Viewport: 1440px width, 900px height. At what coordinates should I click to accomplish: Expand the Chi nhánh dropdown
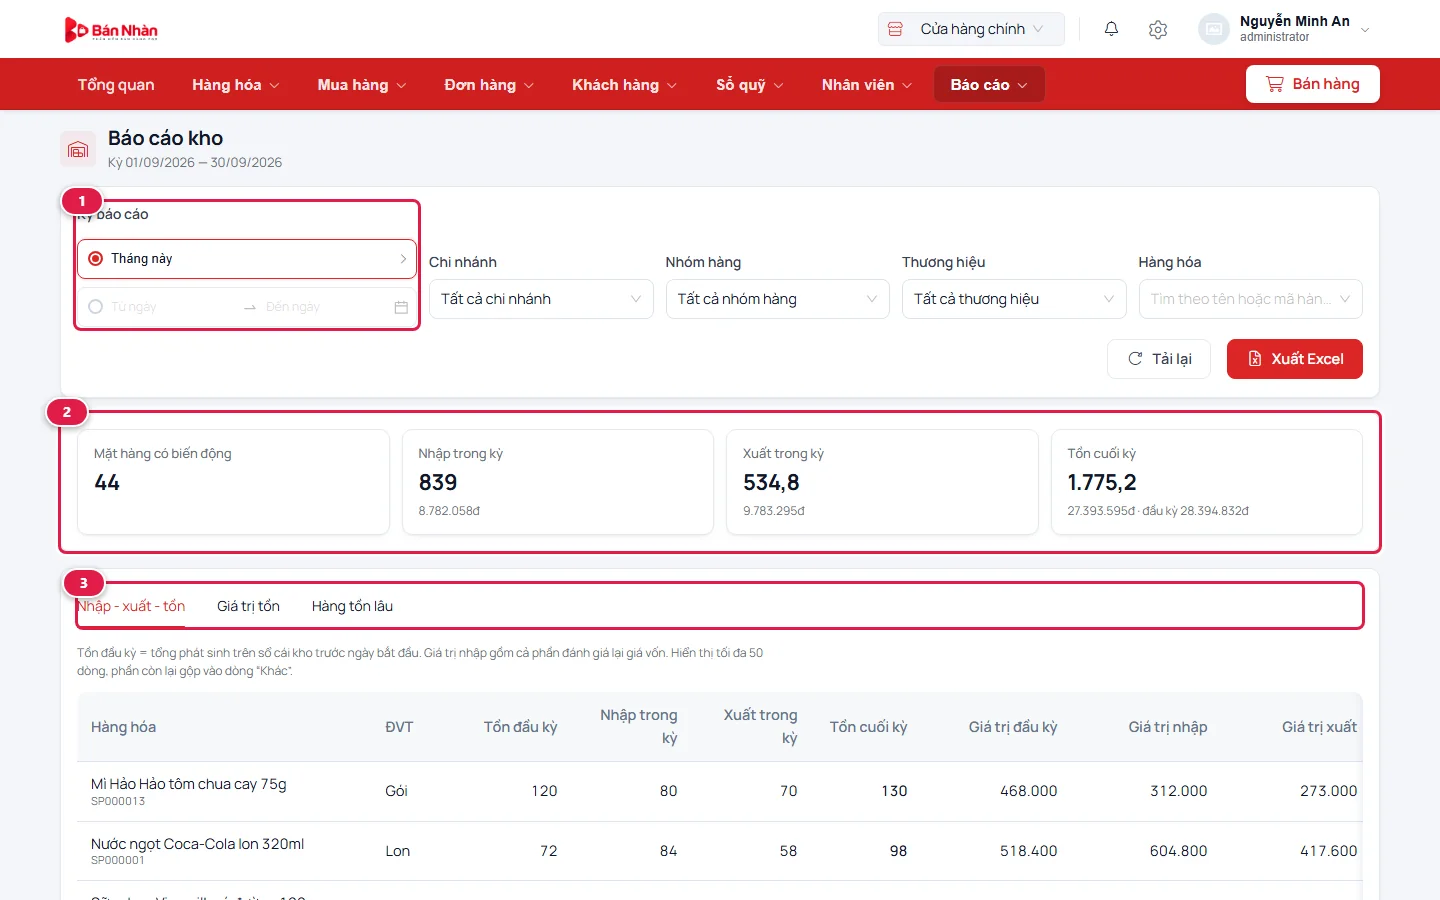point(541,299)
